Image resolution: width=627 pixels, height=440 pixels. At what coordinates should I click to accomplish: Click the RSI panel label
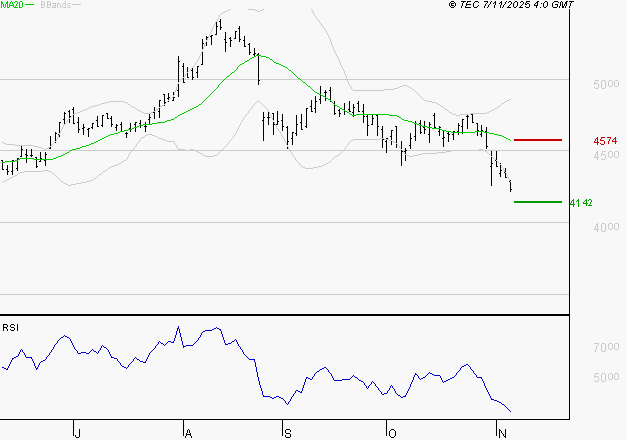click(10, 328)
